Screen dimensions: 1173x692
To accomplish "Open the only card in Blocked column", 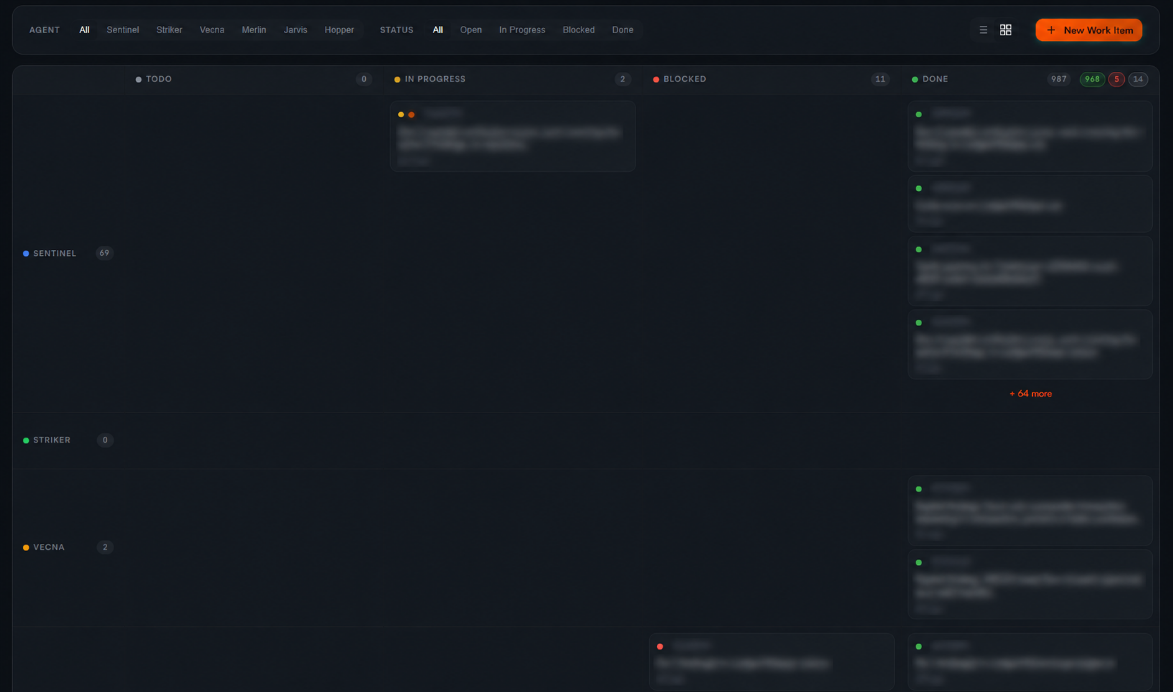I will 771,662.
